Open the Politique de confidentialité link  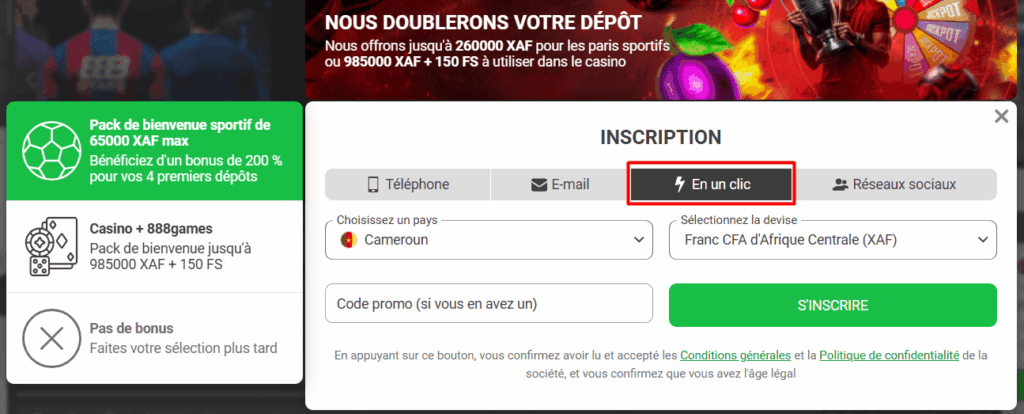tap(890, 355)
